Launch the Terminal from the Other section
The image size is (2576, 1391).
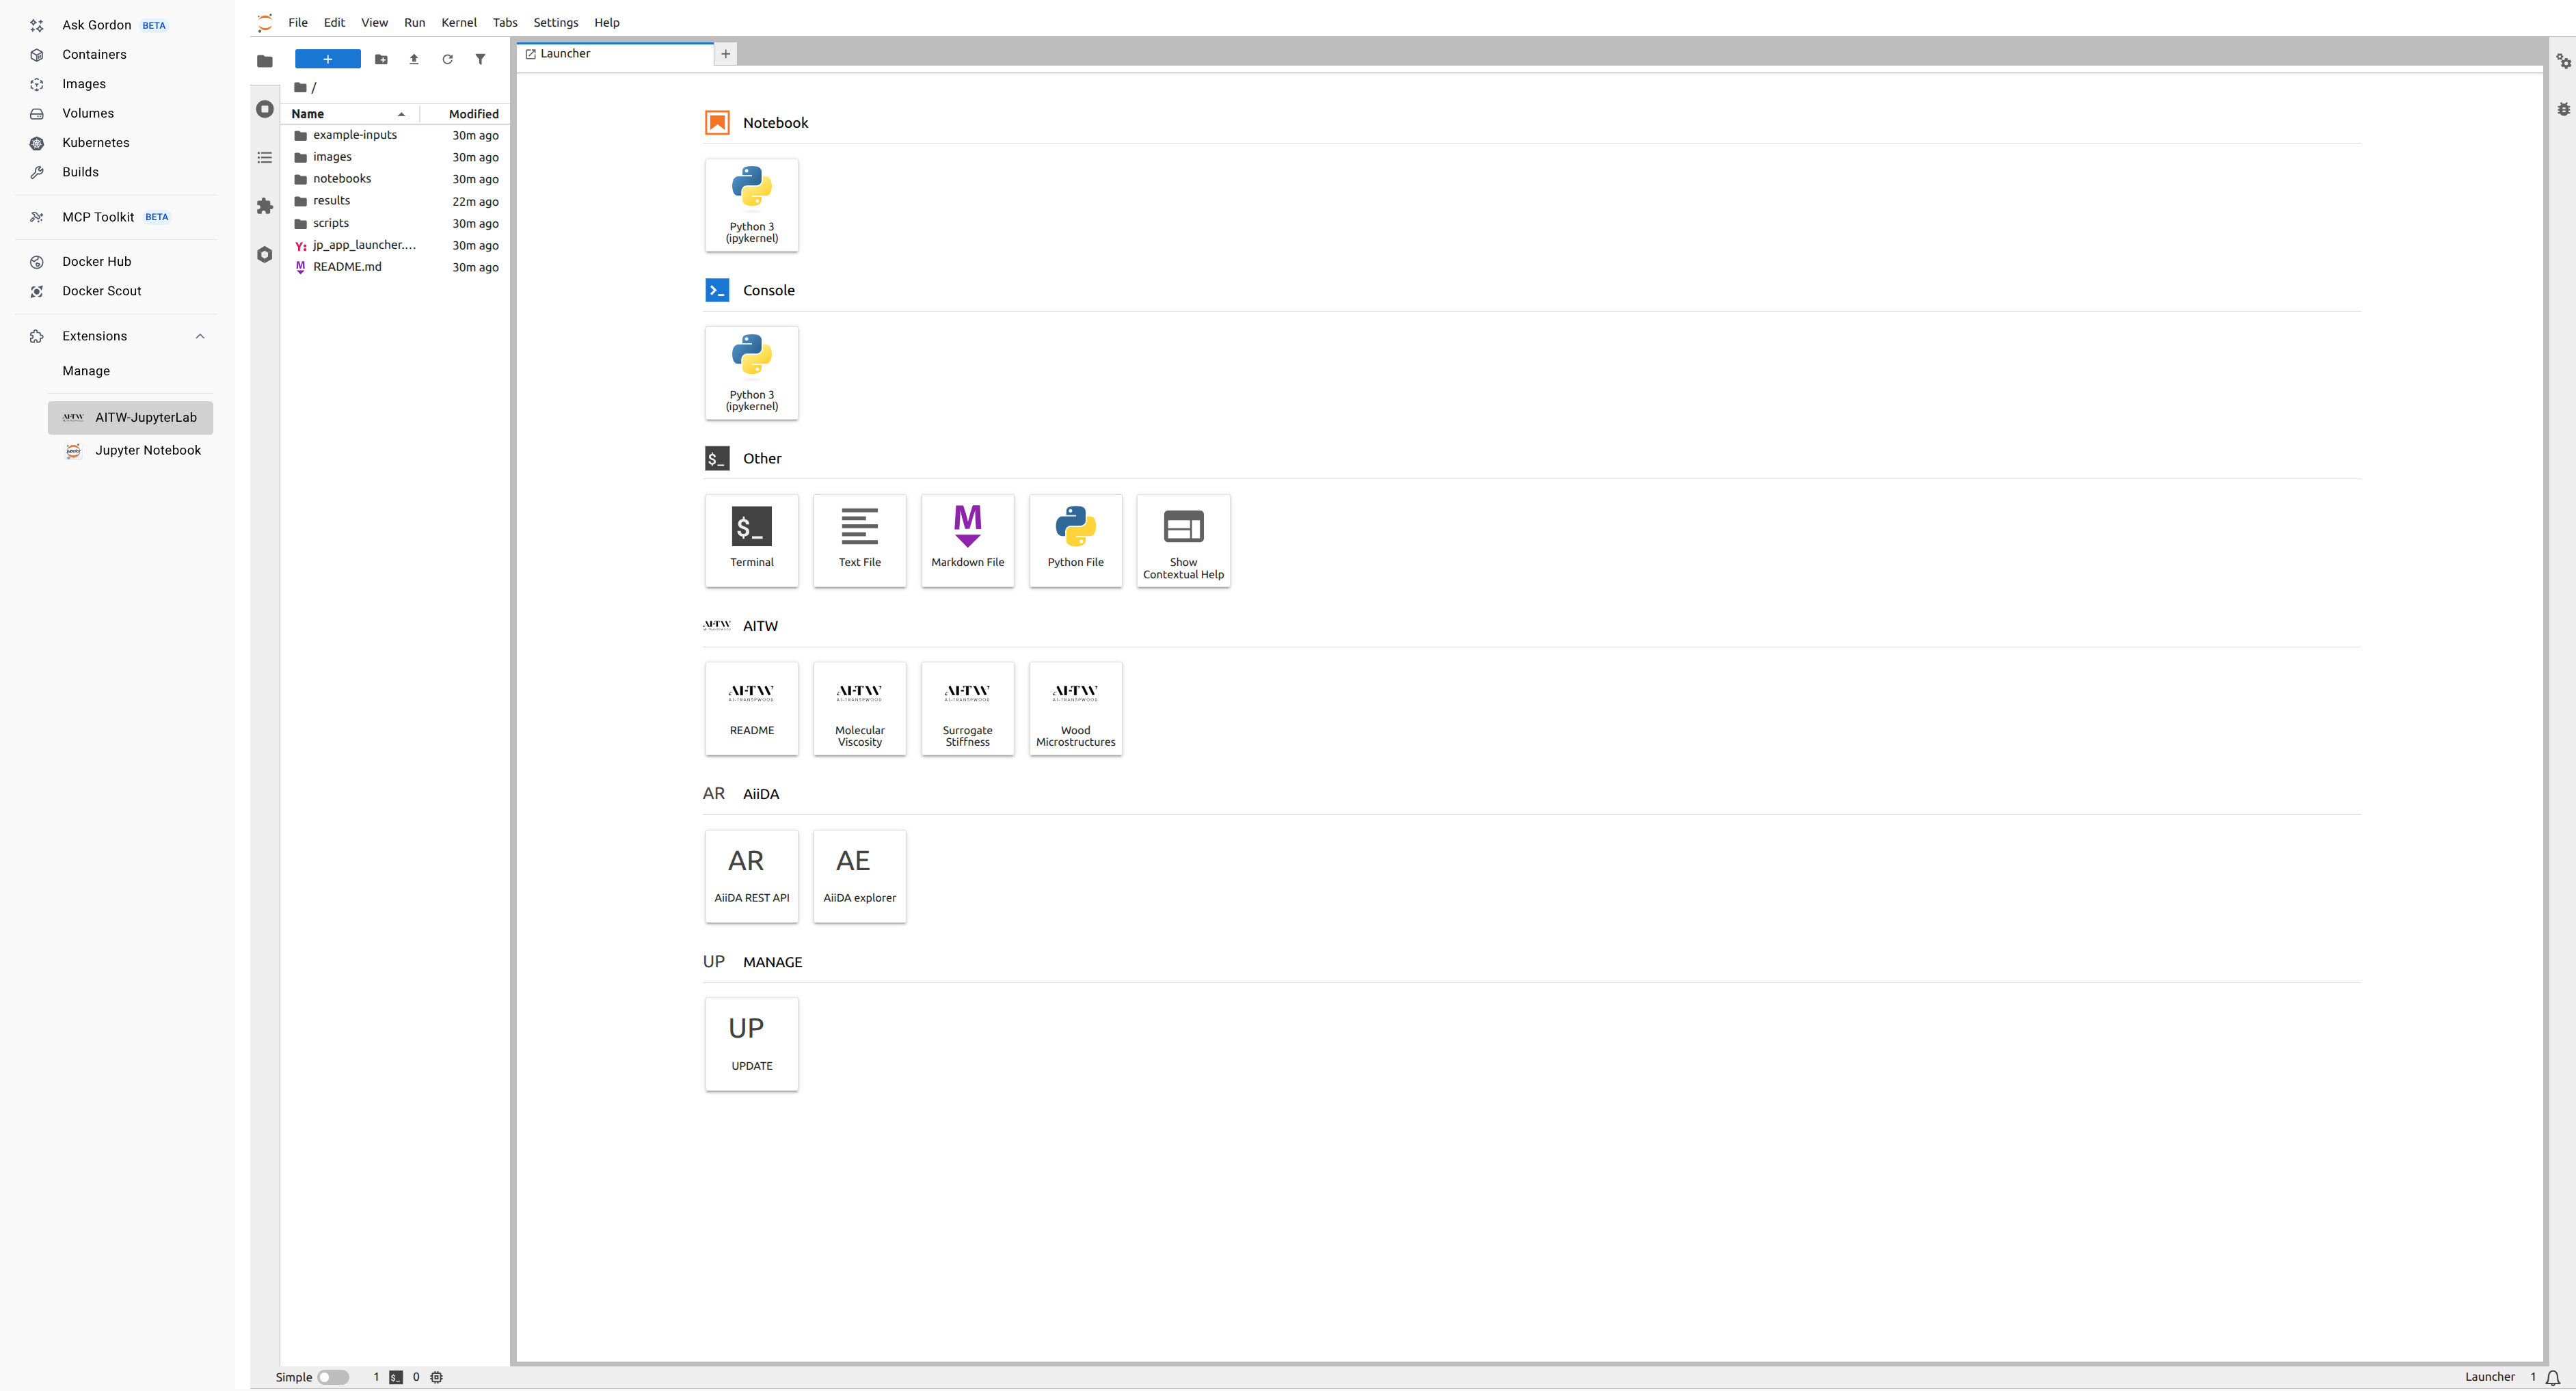[751, 540]
